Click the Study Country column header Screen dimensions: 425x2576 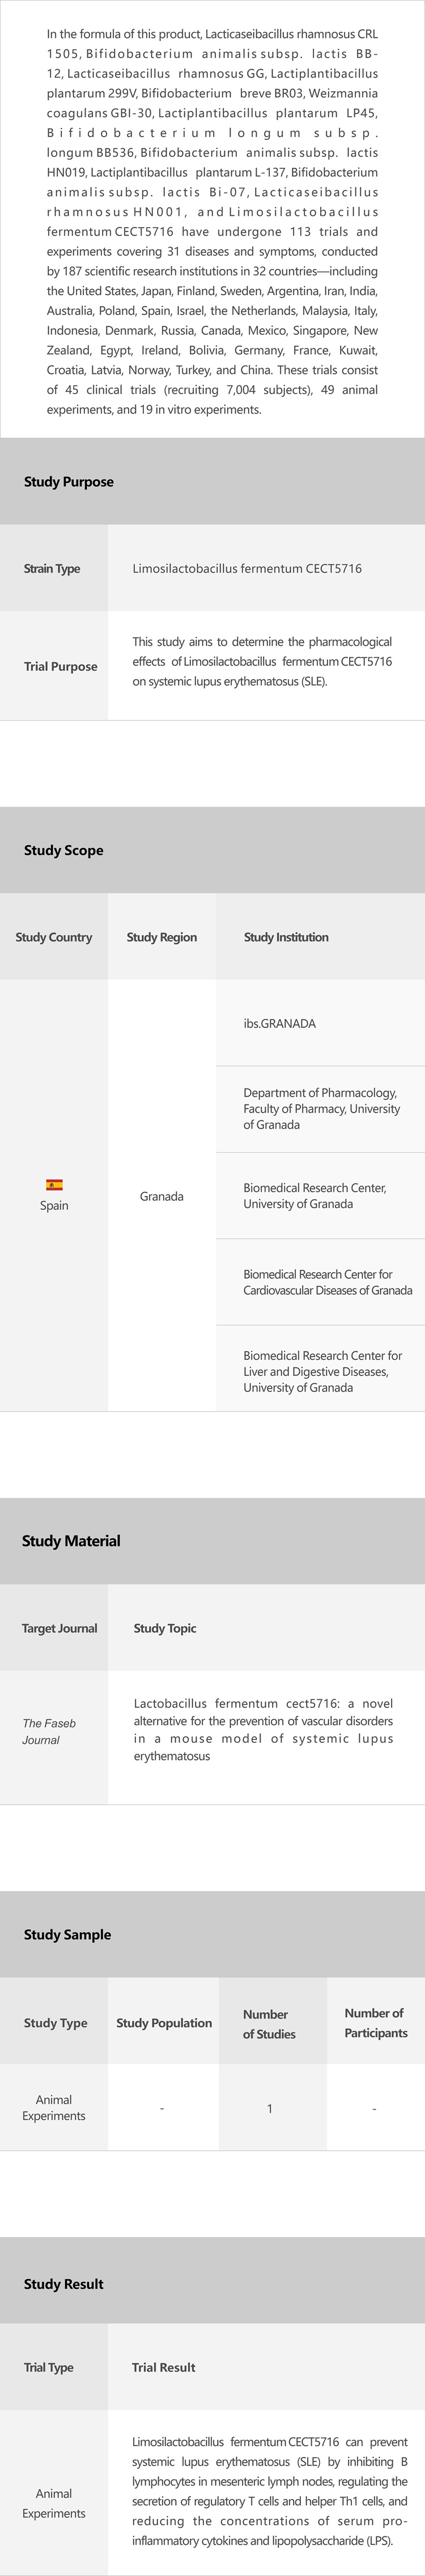tap(54, 938)
